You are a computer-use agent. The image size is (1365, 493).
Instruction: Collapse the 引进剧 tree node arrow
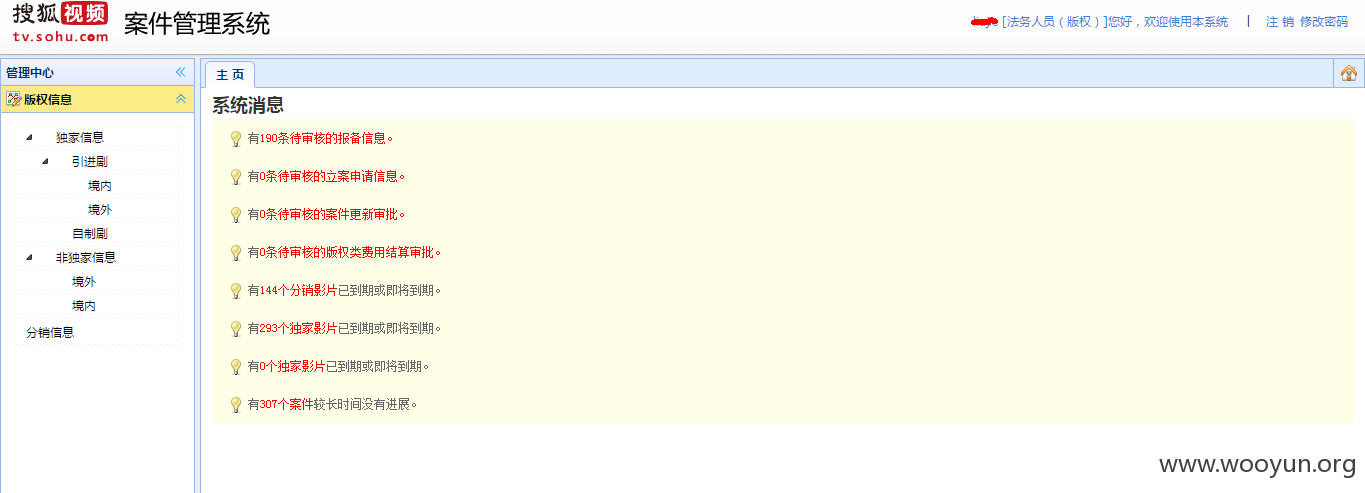coord(45,161)
